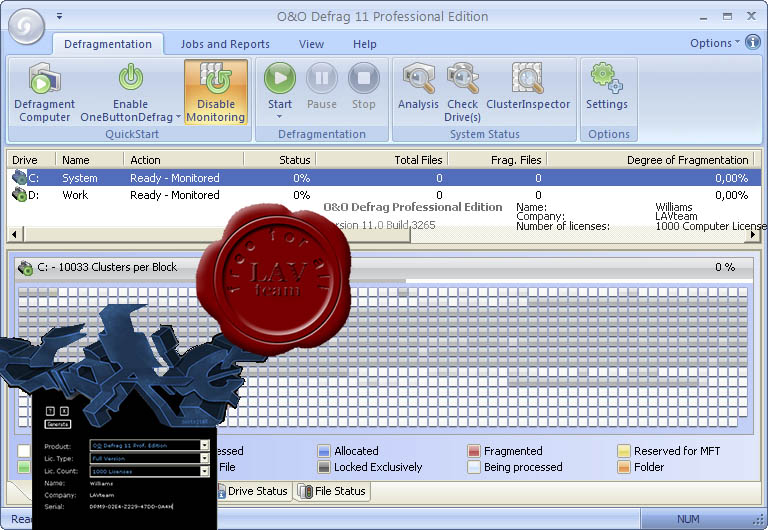The height and width of the screenshot is (530, 768).
Task: Click the orange Folder legend swatch
Action: click(624, 467)
